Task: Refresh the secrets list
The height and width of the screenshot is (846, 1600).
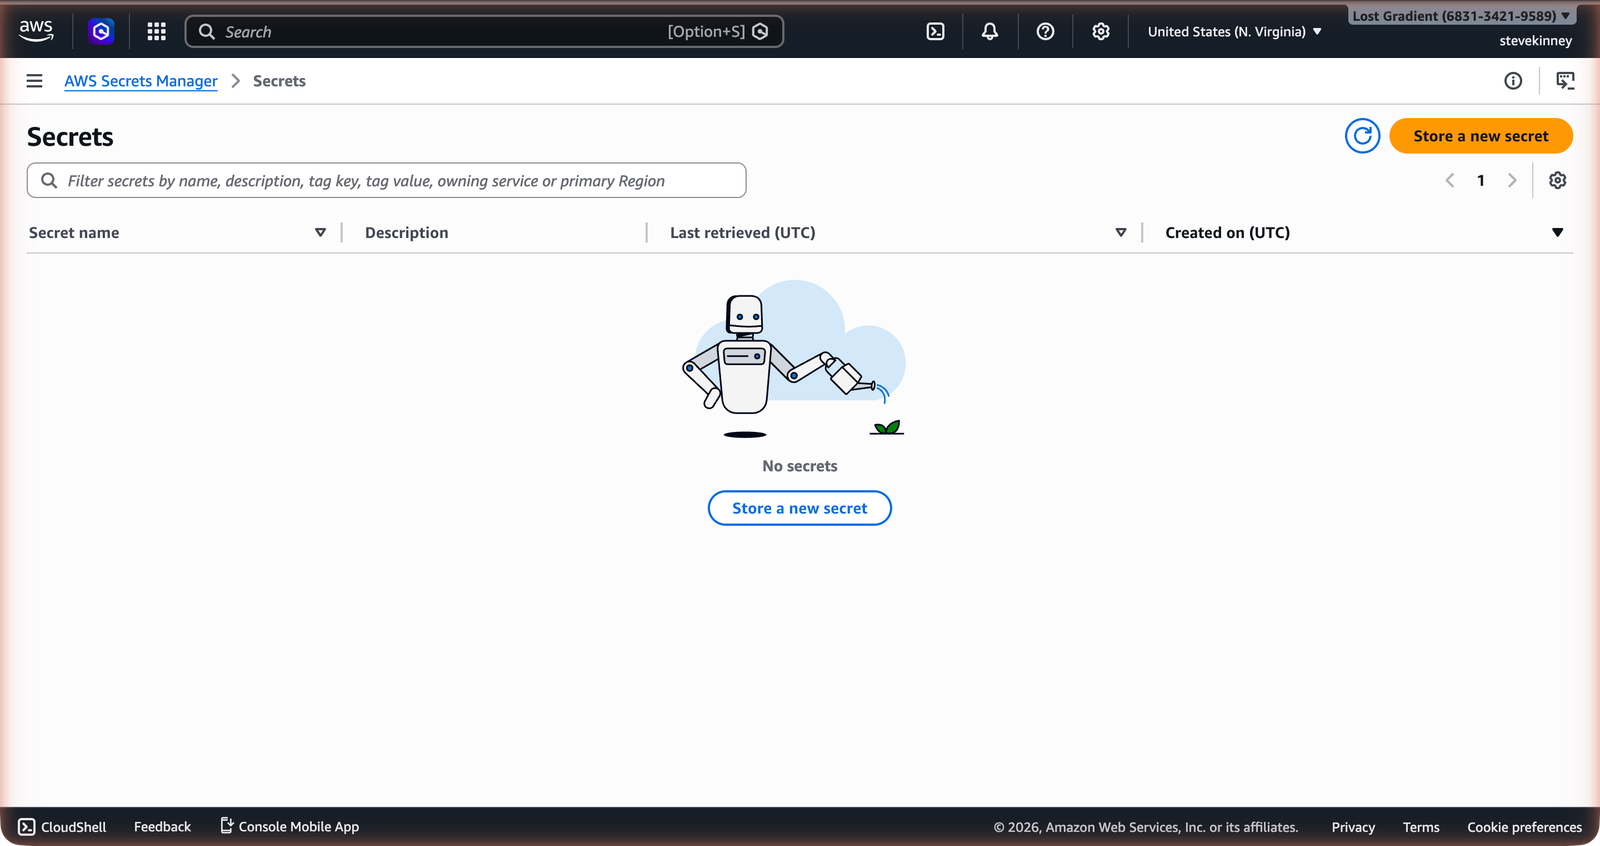Action: [x=1362, y=136]
